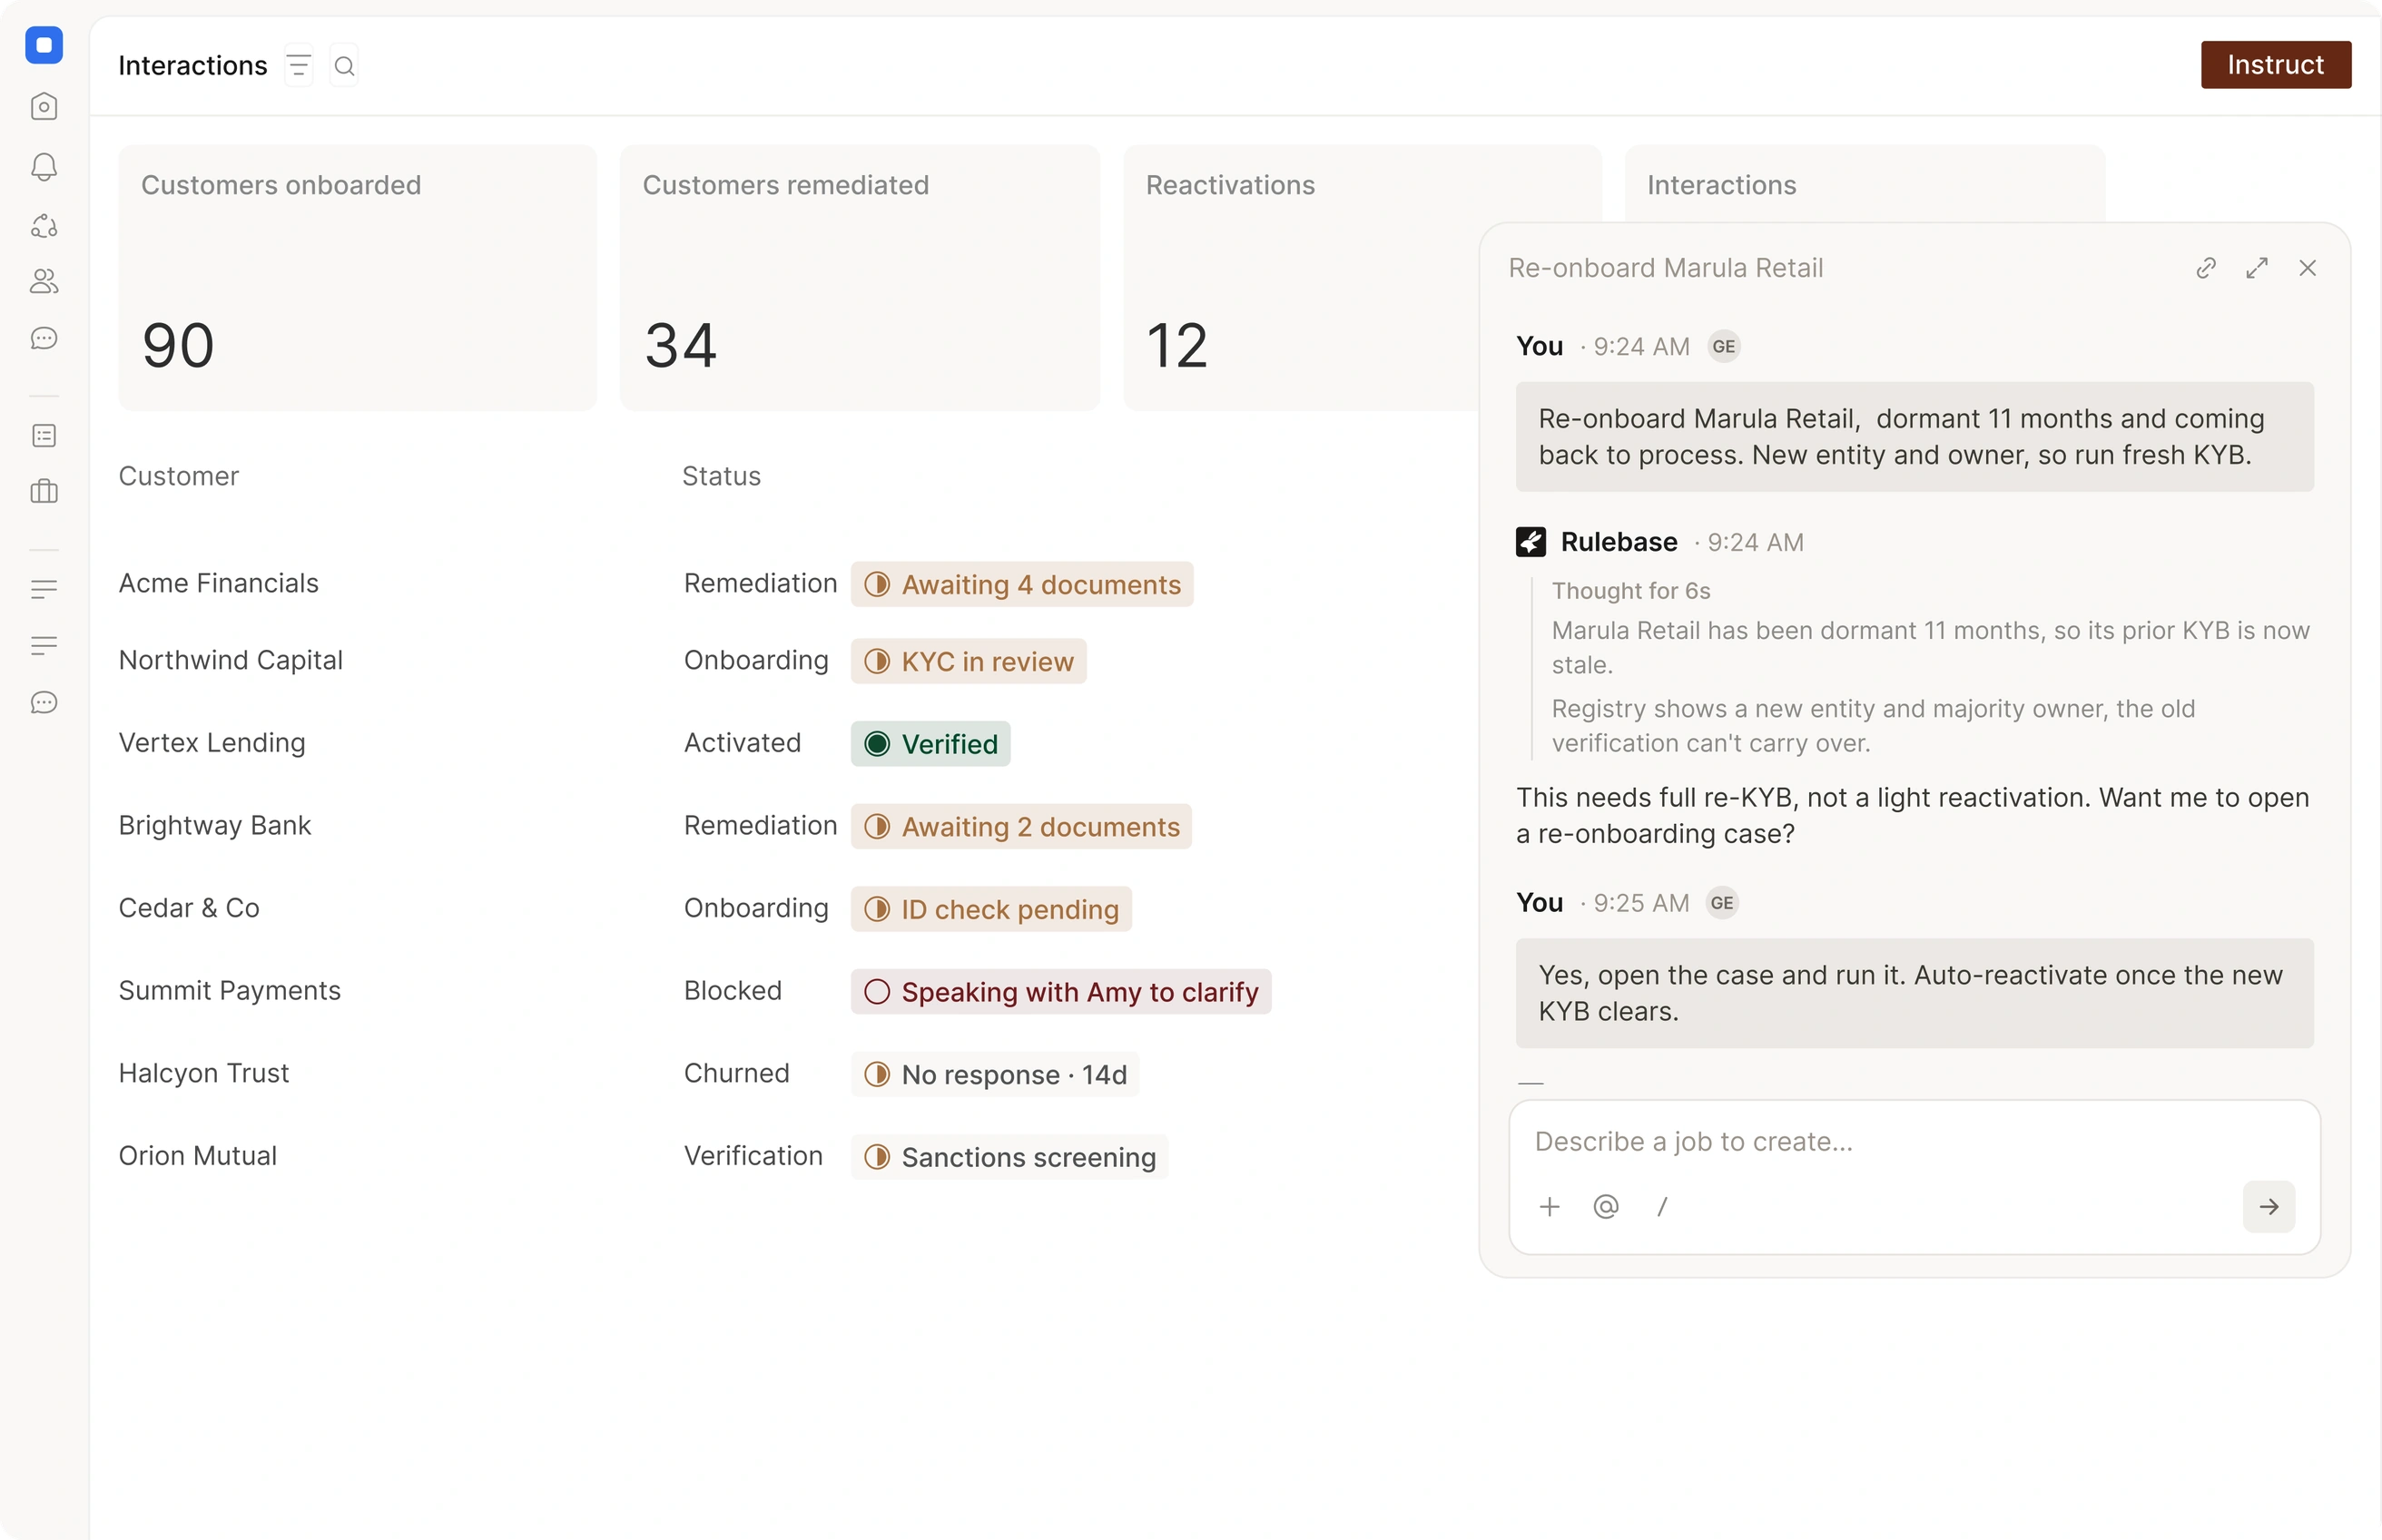Screen dimensions: 2382x1540
Task: Open the upper chat bubble icon in sidebar
Action: click(44, 338)
